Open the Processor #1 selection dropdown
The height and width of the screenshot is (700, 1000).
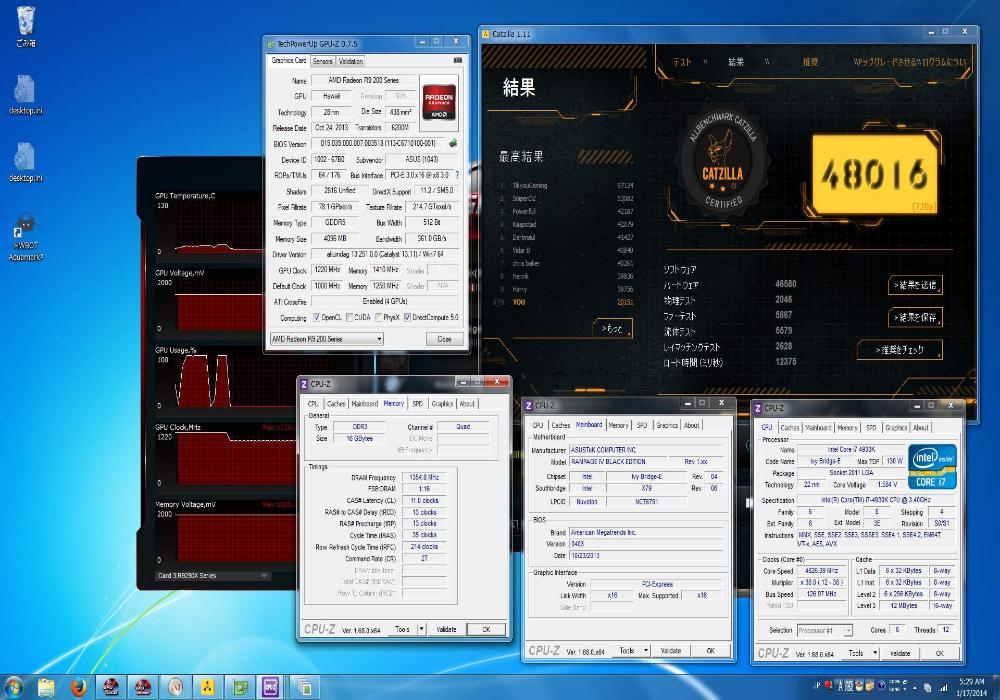click(x=825, y=631)
